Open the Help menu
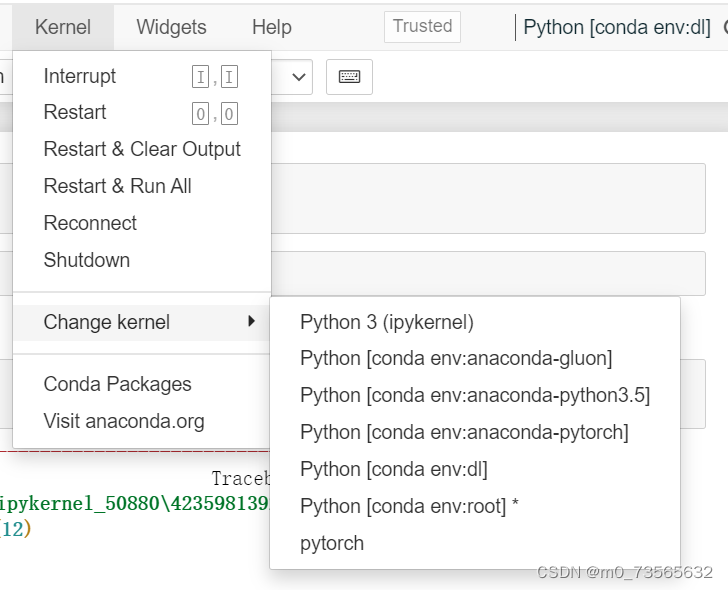The image size is (728, 590). (x=272, y=27)
